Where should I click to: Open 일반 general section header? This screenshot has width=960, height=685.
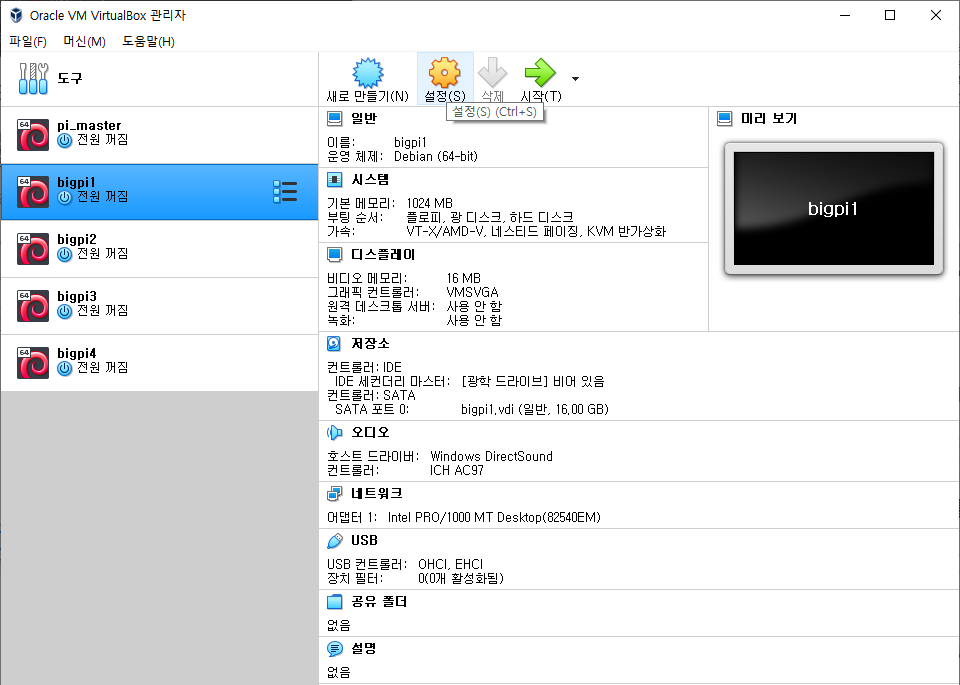click(x=364, y=118)
